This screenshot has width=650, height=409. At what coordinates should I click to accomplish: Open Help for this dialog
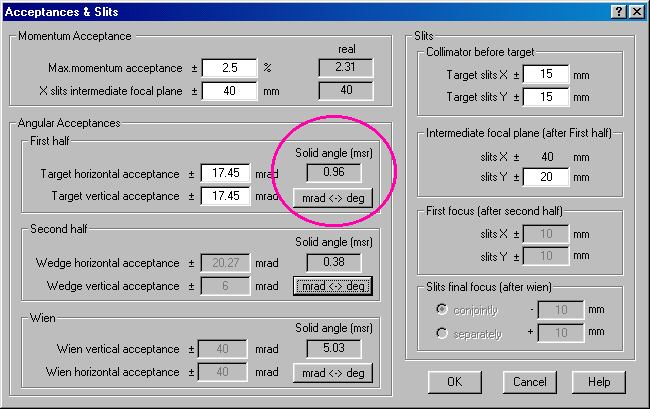point(599,382)
